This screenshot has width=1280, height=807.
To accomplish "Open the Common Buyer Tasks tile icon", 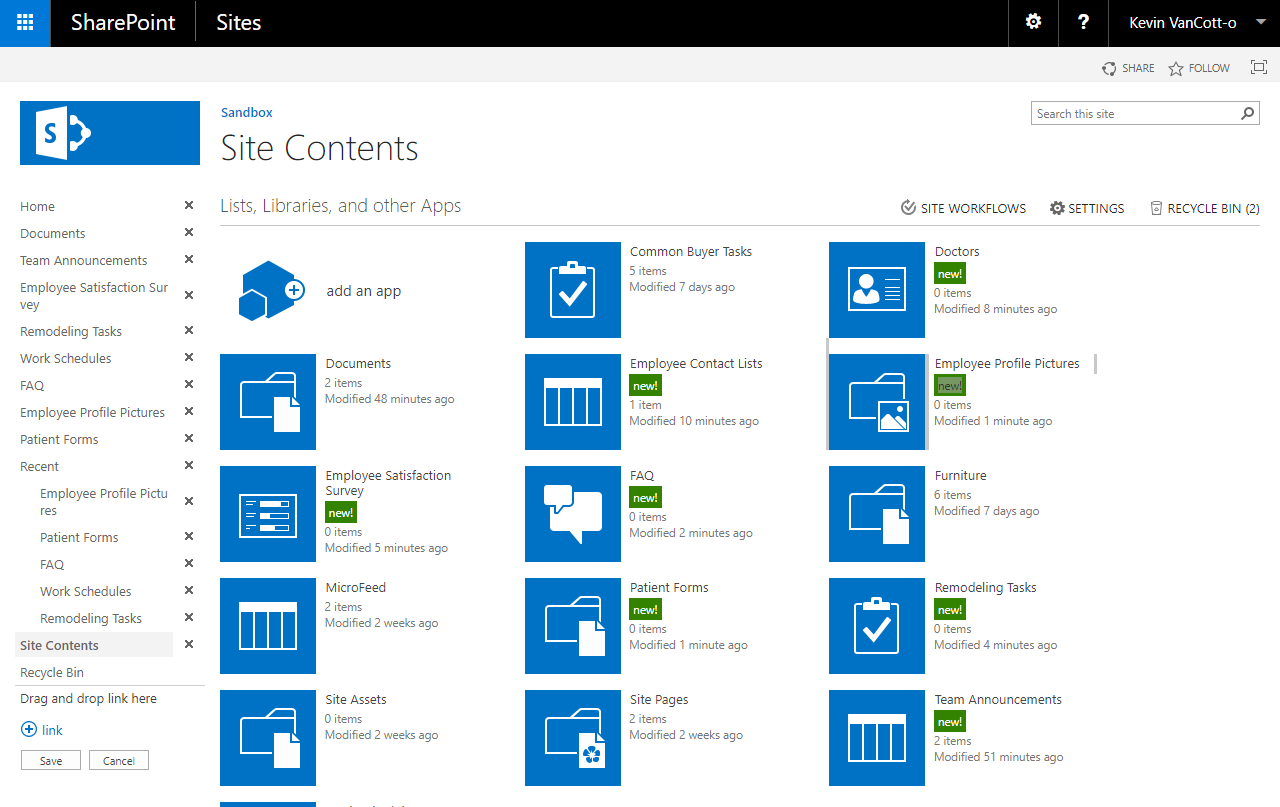I will [x=573, y=290].
